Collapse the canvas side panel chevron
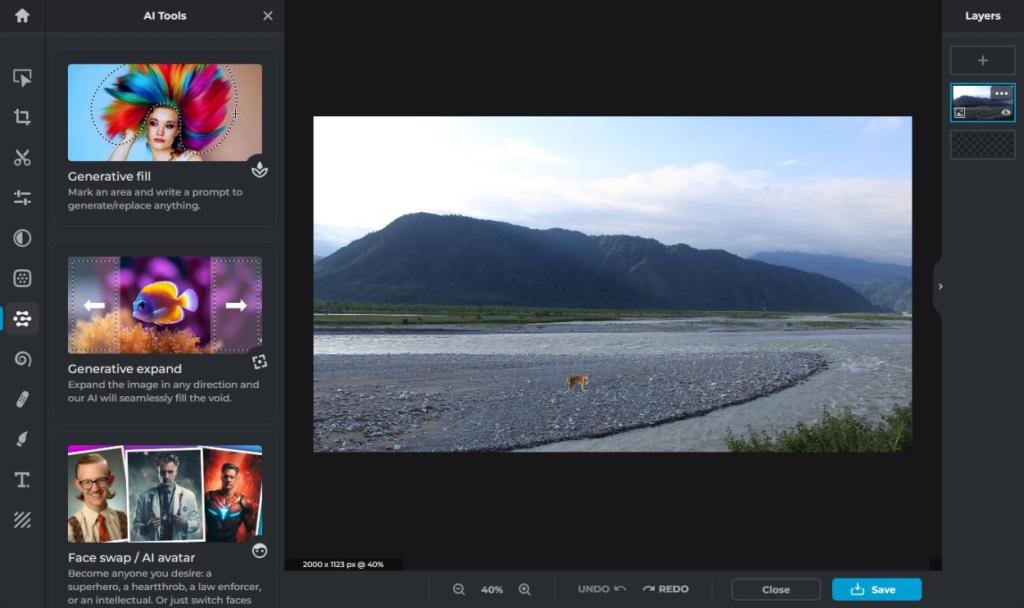The width and height of the screenshot is (1024, 608). point(939,286)
